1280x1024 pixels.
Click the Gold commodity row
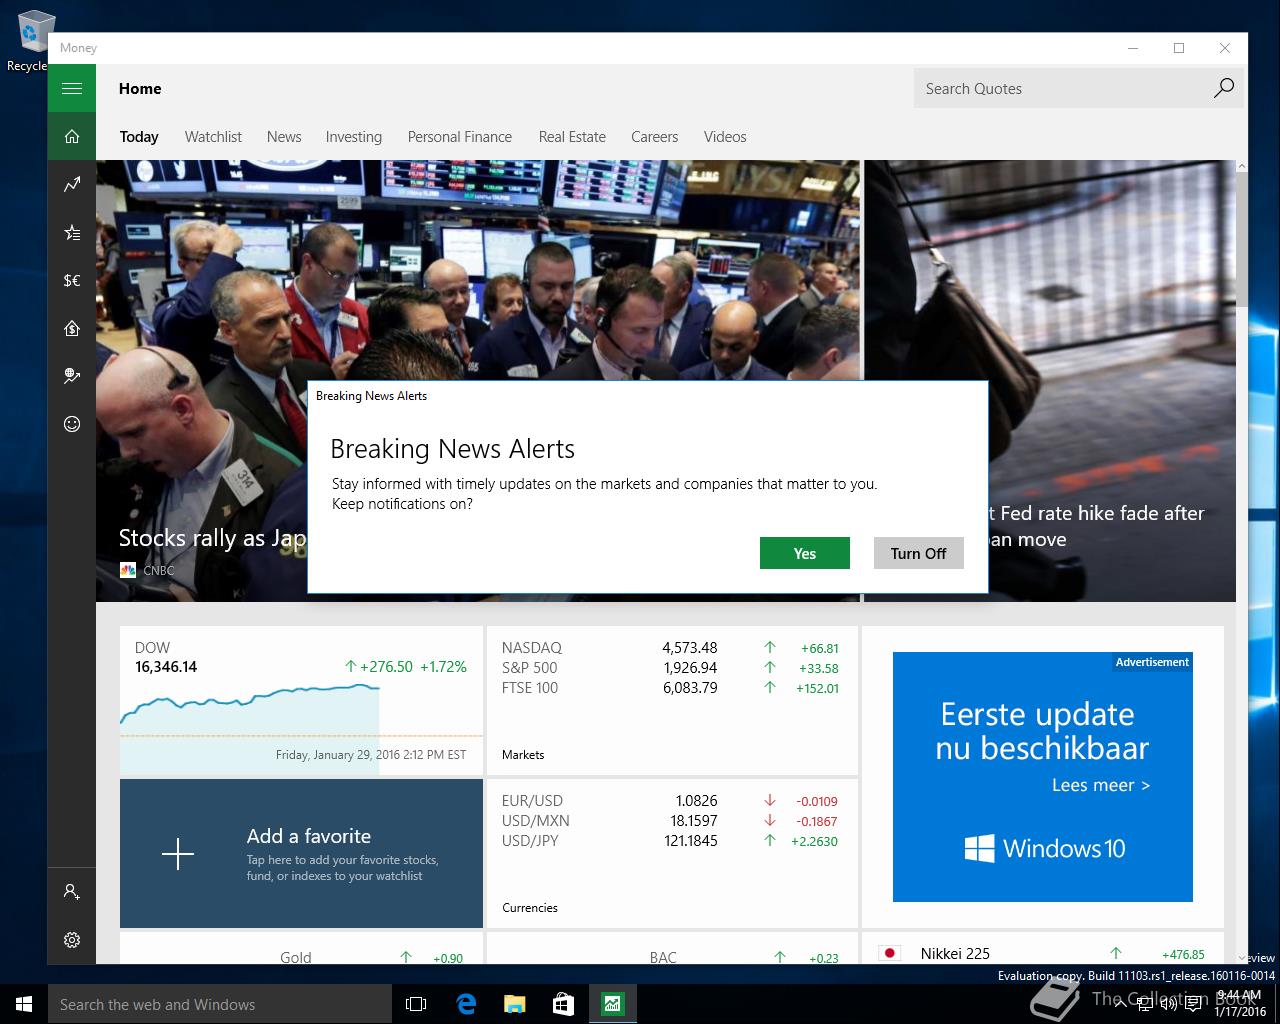(301, 957)
